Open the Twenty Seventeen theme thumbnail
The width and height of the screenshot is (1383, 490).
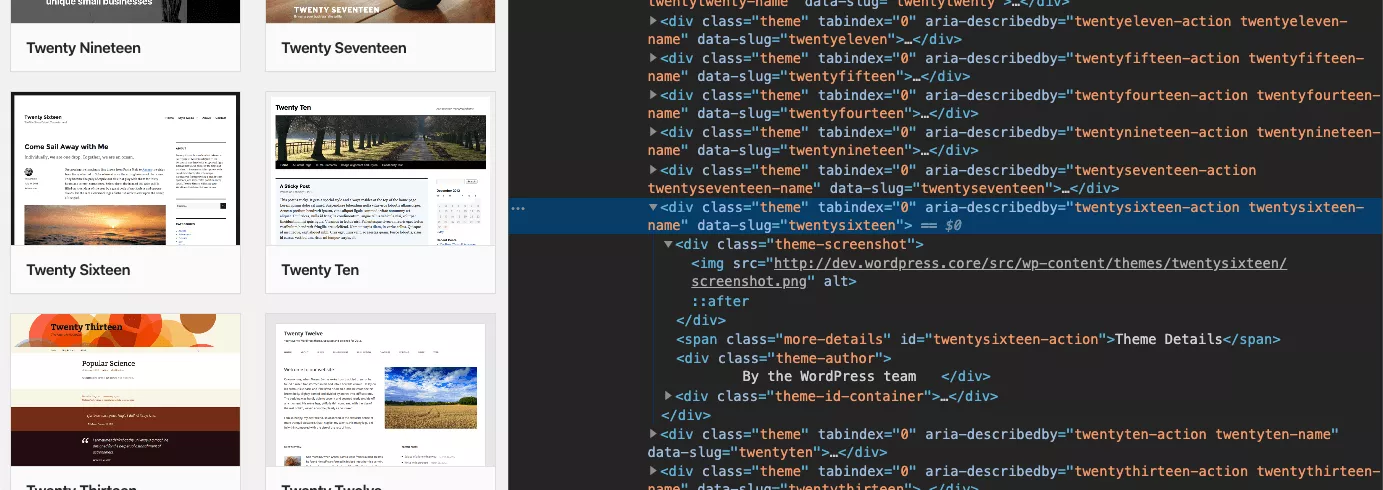[380, 11]
